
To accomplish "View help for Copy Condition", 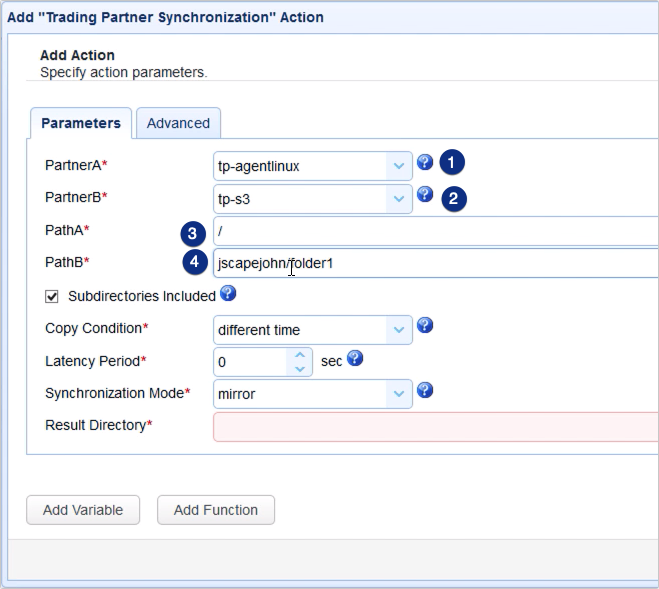I will pyautogui.click(x=425, y=325).
